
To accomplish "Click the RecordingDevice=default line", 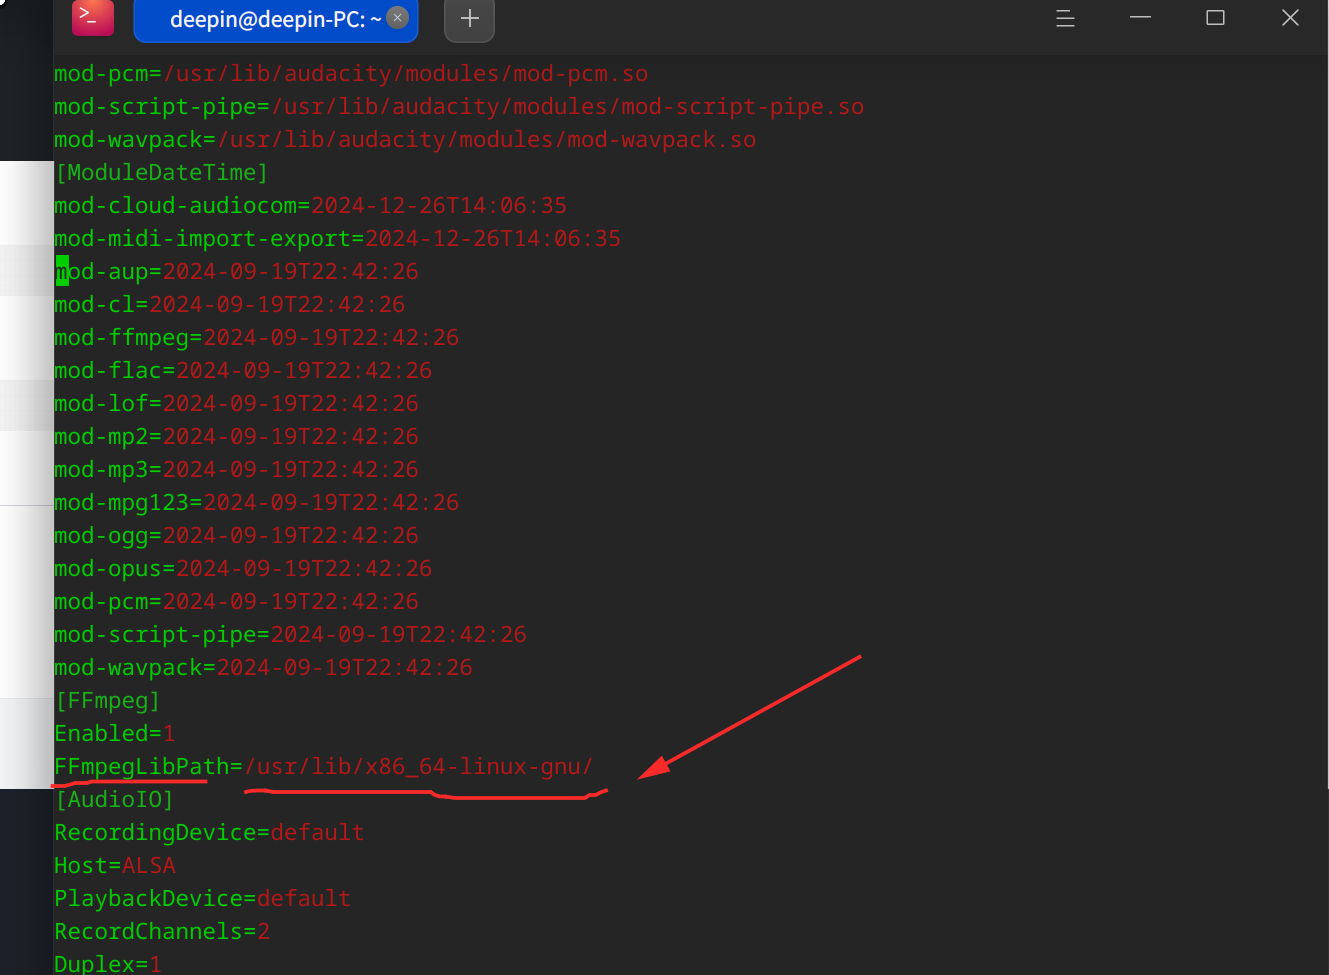I will pyautogui.click(x=209, y=832).
